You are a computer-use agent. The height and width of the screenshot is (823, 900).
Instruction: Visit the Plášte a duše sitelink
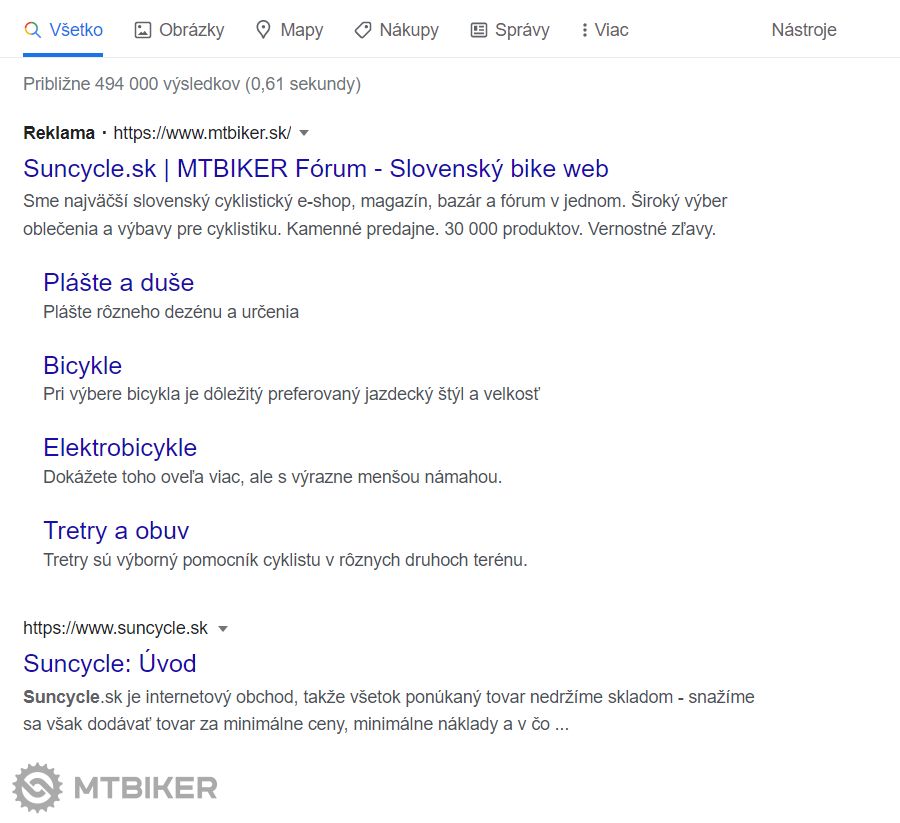click(x=118, y=282)
